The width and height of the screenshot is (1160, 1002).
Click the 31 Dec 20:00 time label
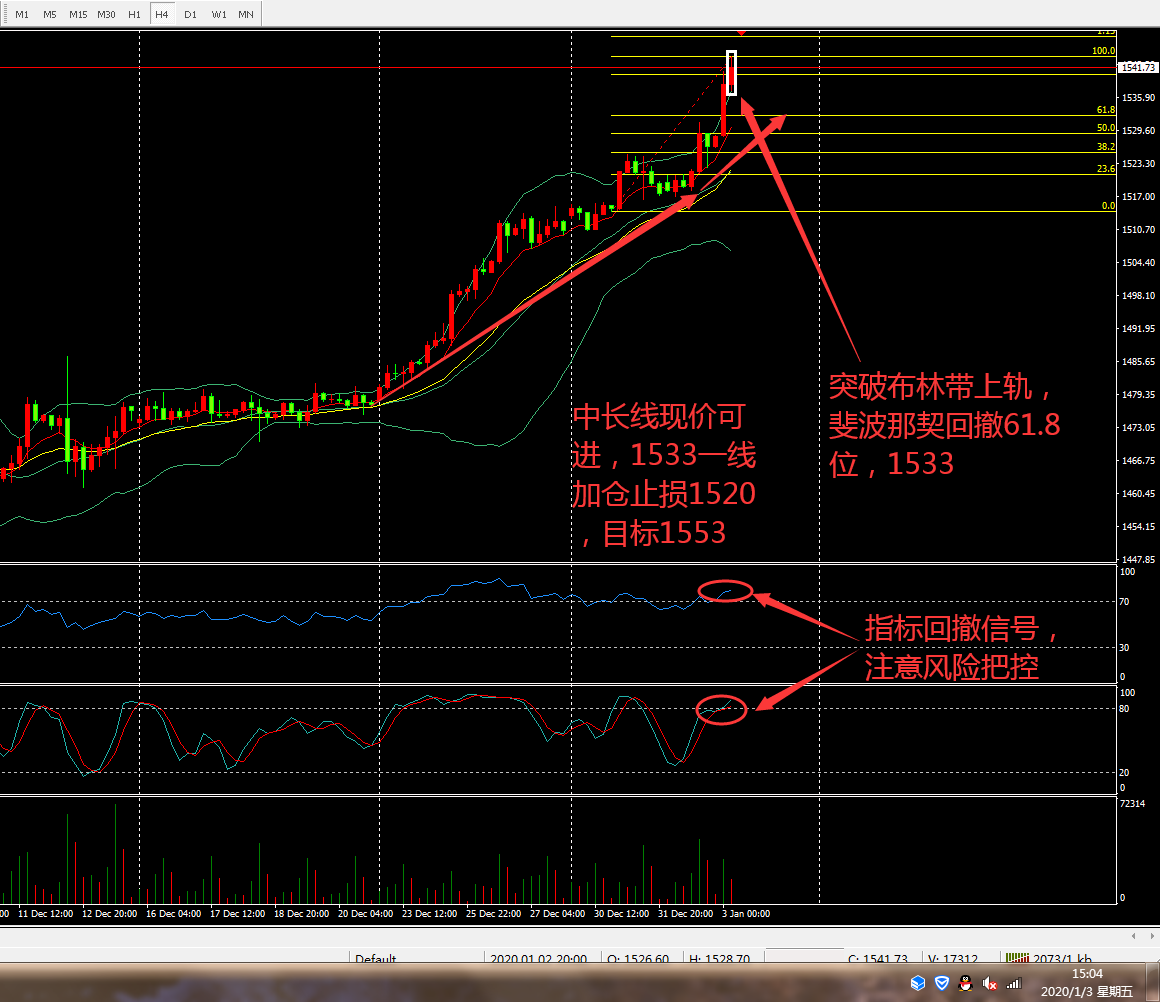(686, 914)
